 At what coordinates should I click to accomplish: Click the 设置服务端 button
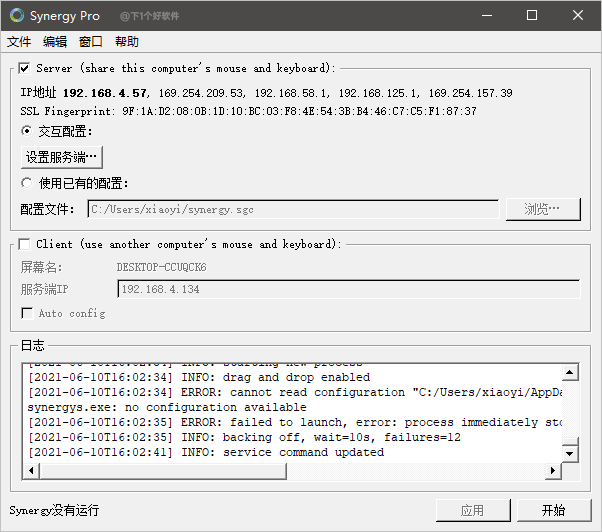click(x=62, y=157)
